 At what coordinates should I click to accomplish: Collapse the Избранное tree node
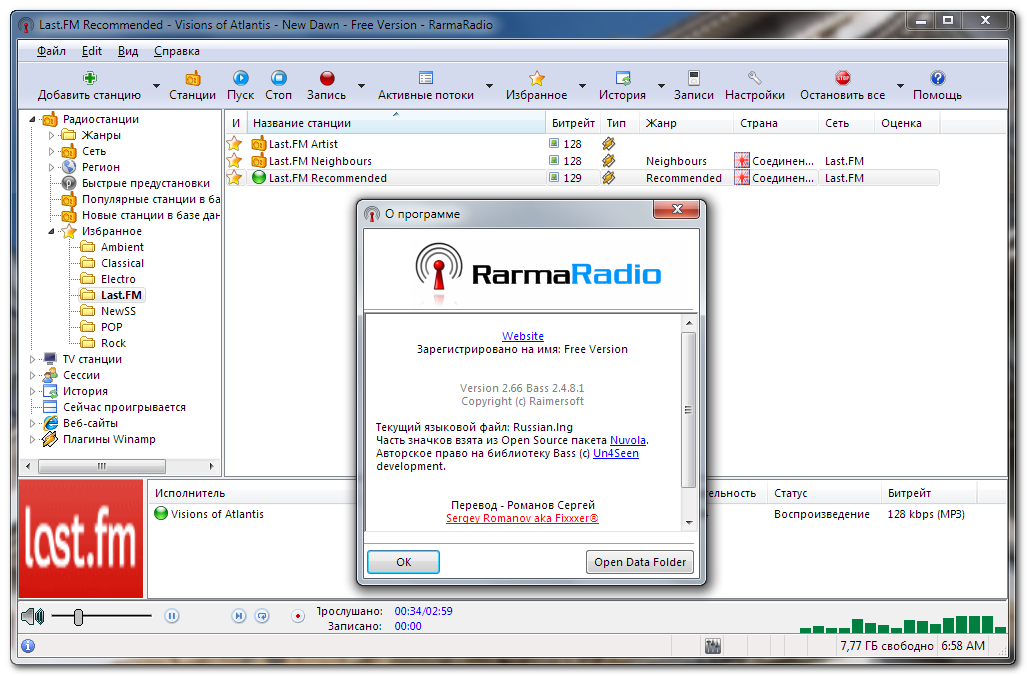coord(51,231)
